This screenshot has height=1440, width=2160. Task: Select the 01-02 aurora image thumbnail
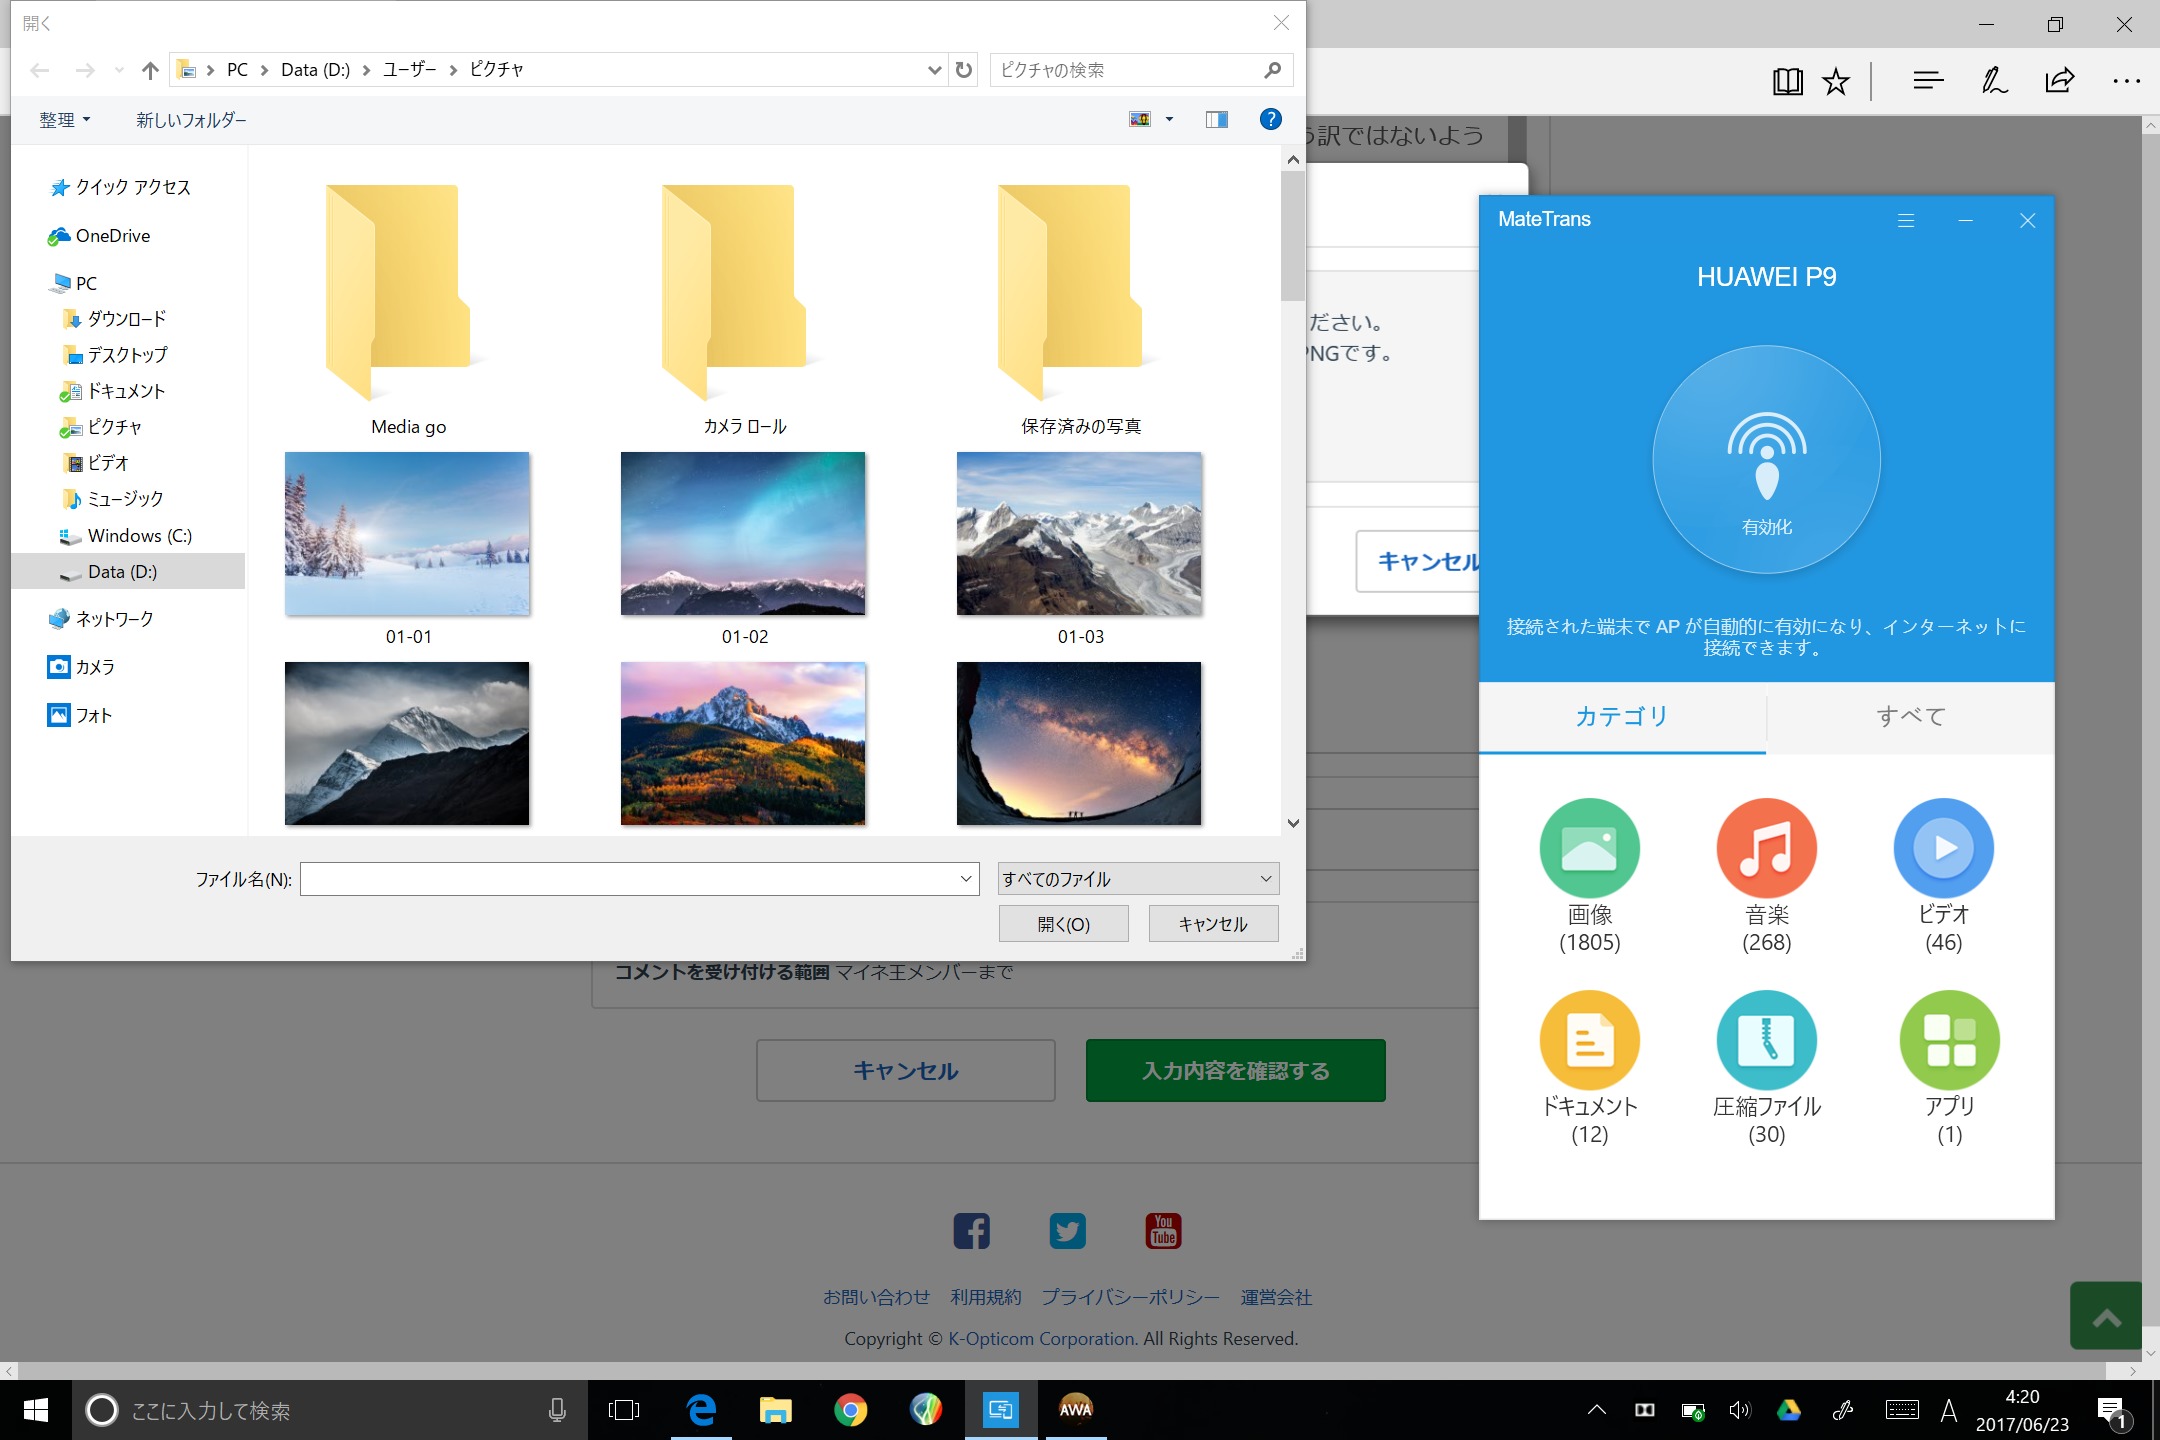tap(743, 534)
